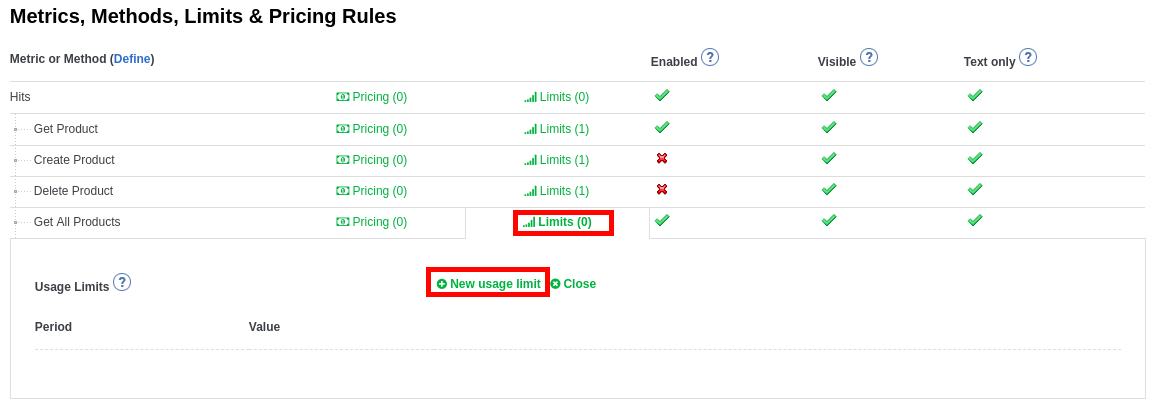Toggle Text only checkmark for Get All Products
This screenshot has width=1166, height=417.
(x=975, y=220)
